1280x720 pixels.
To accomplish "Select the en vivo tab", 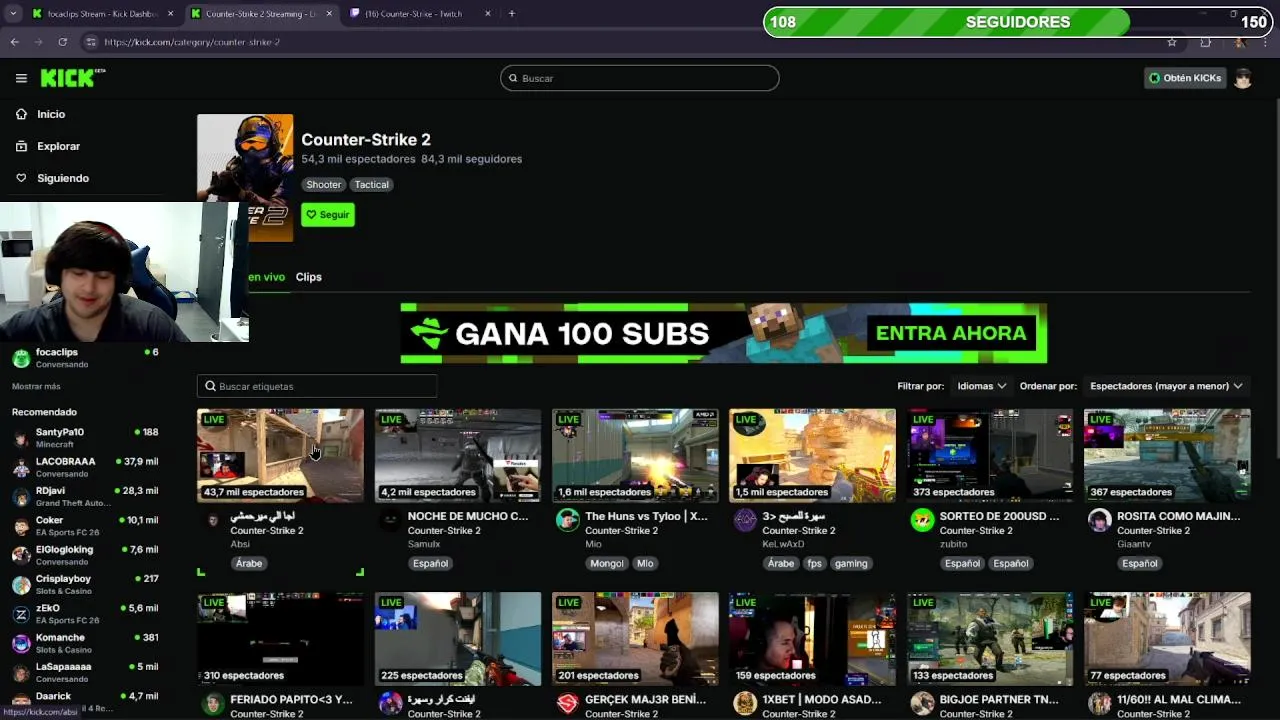I will click(x=266, y=277).
